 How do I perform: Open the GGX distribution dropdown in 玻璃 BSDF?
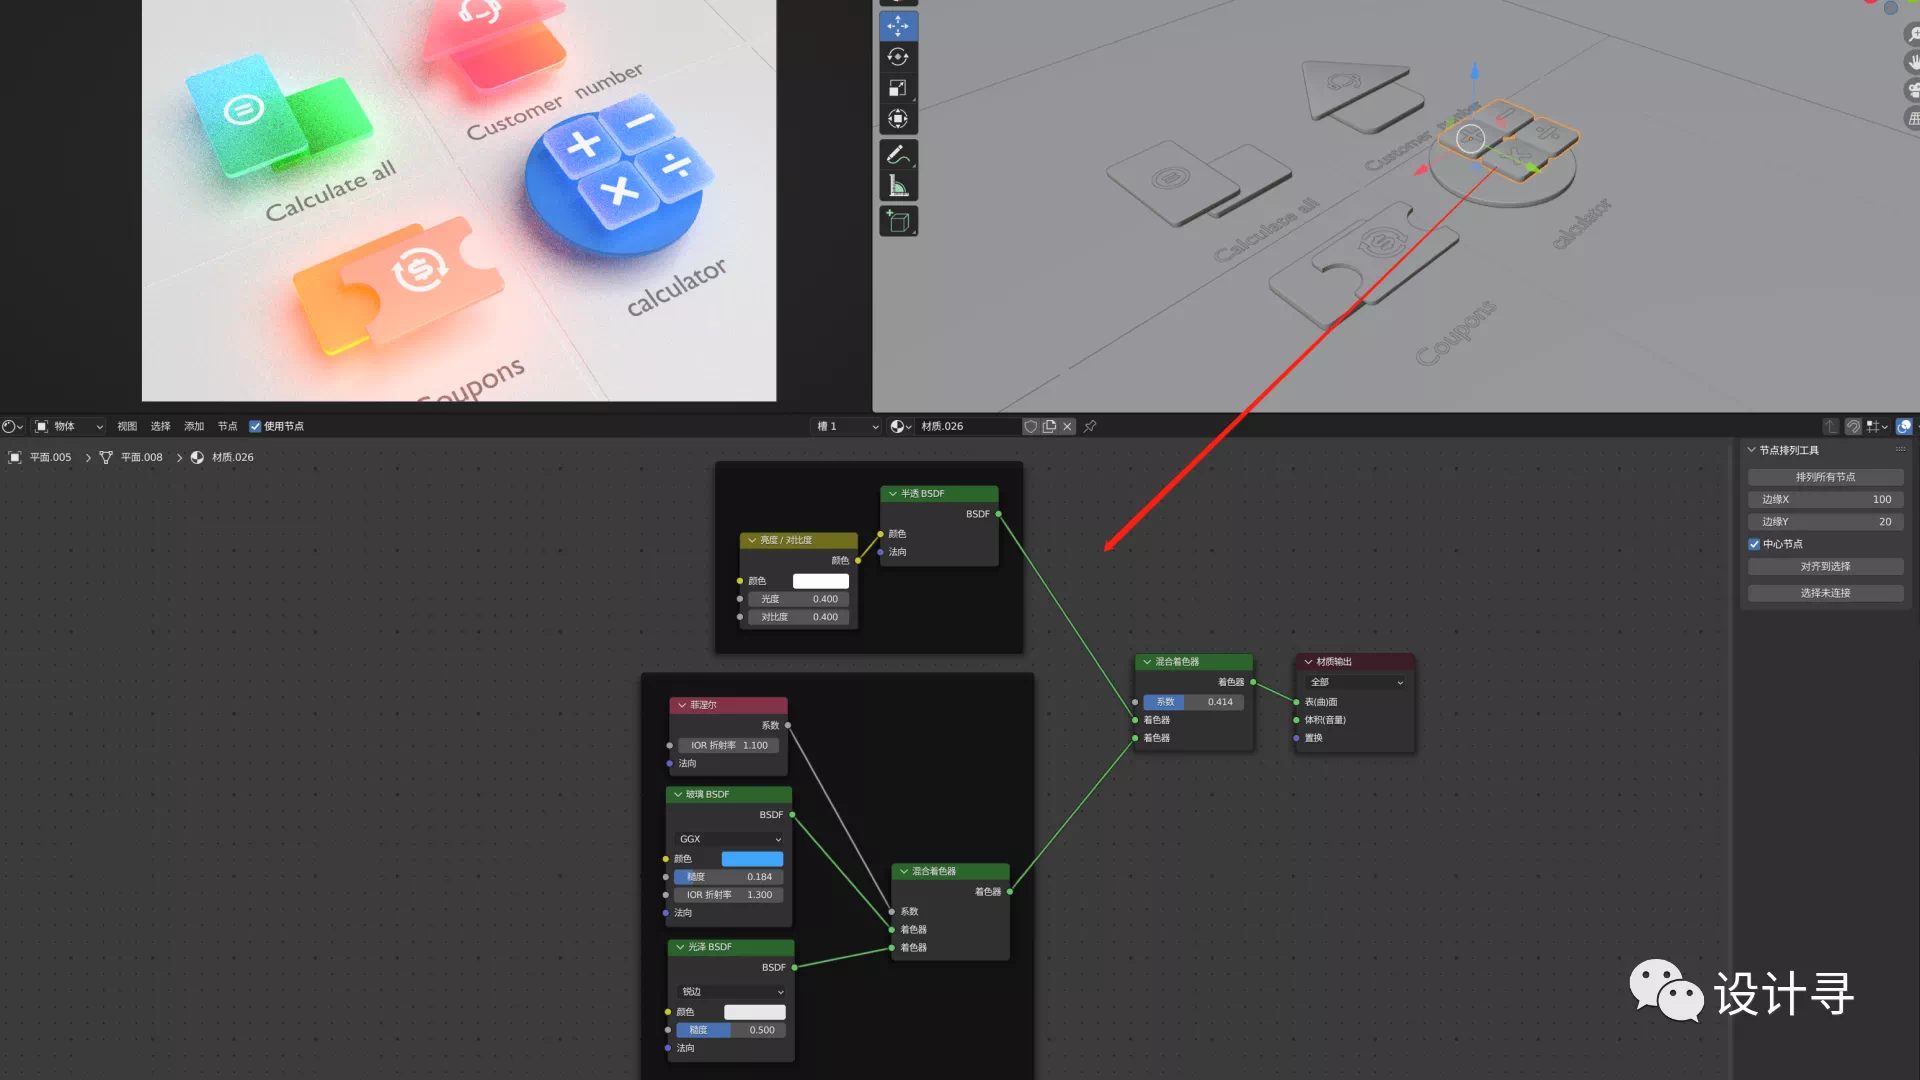click(x=729, y=839)
